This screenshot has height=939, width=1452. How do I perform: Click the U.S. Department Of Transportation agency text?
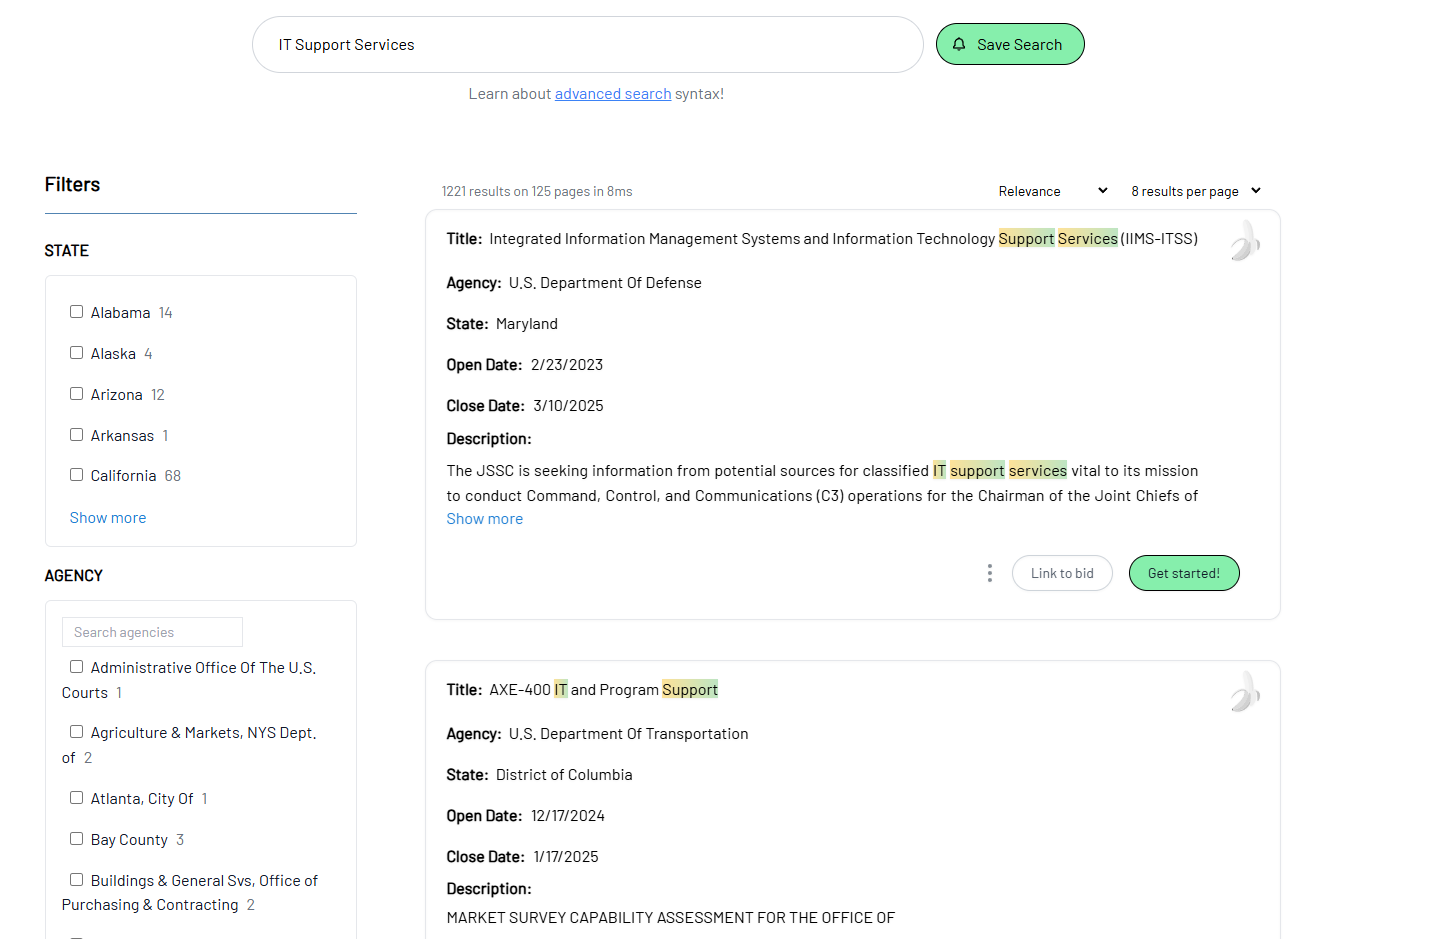[x=628, y=734]
